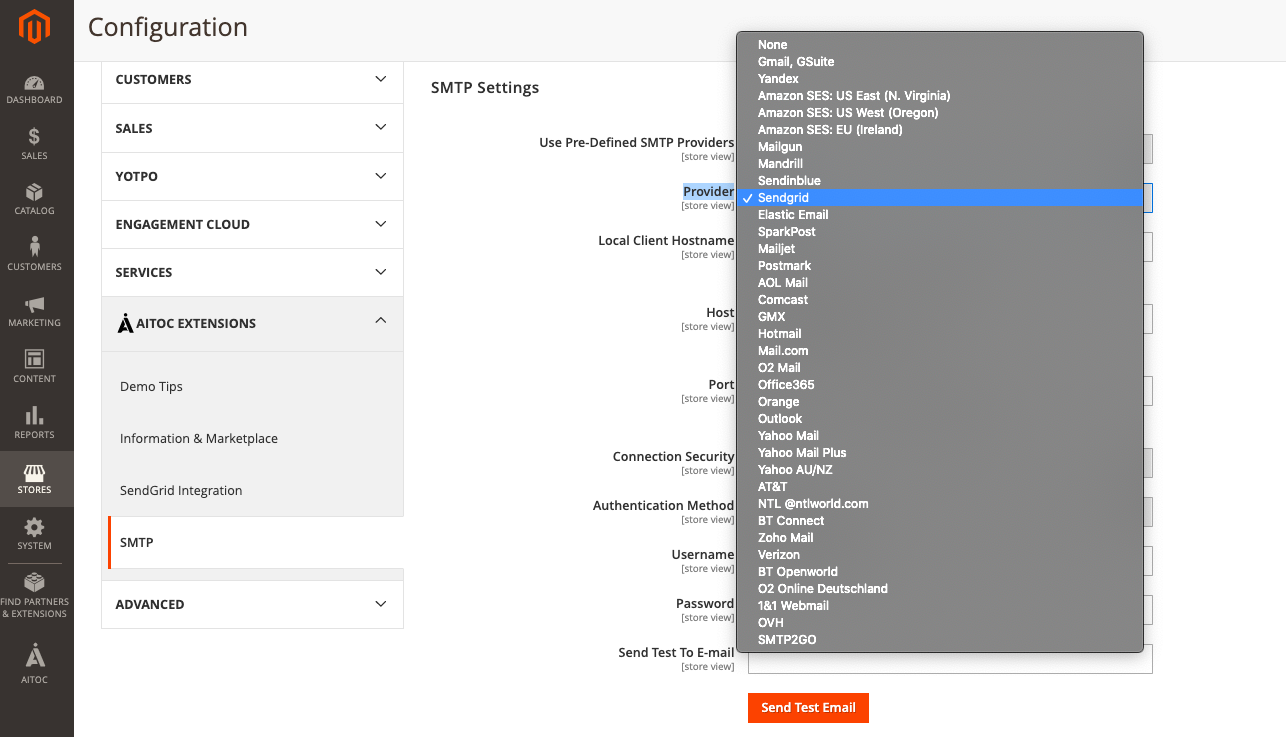Select Yahoo AU/NZ option

(940, 470)
